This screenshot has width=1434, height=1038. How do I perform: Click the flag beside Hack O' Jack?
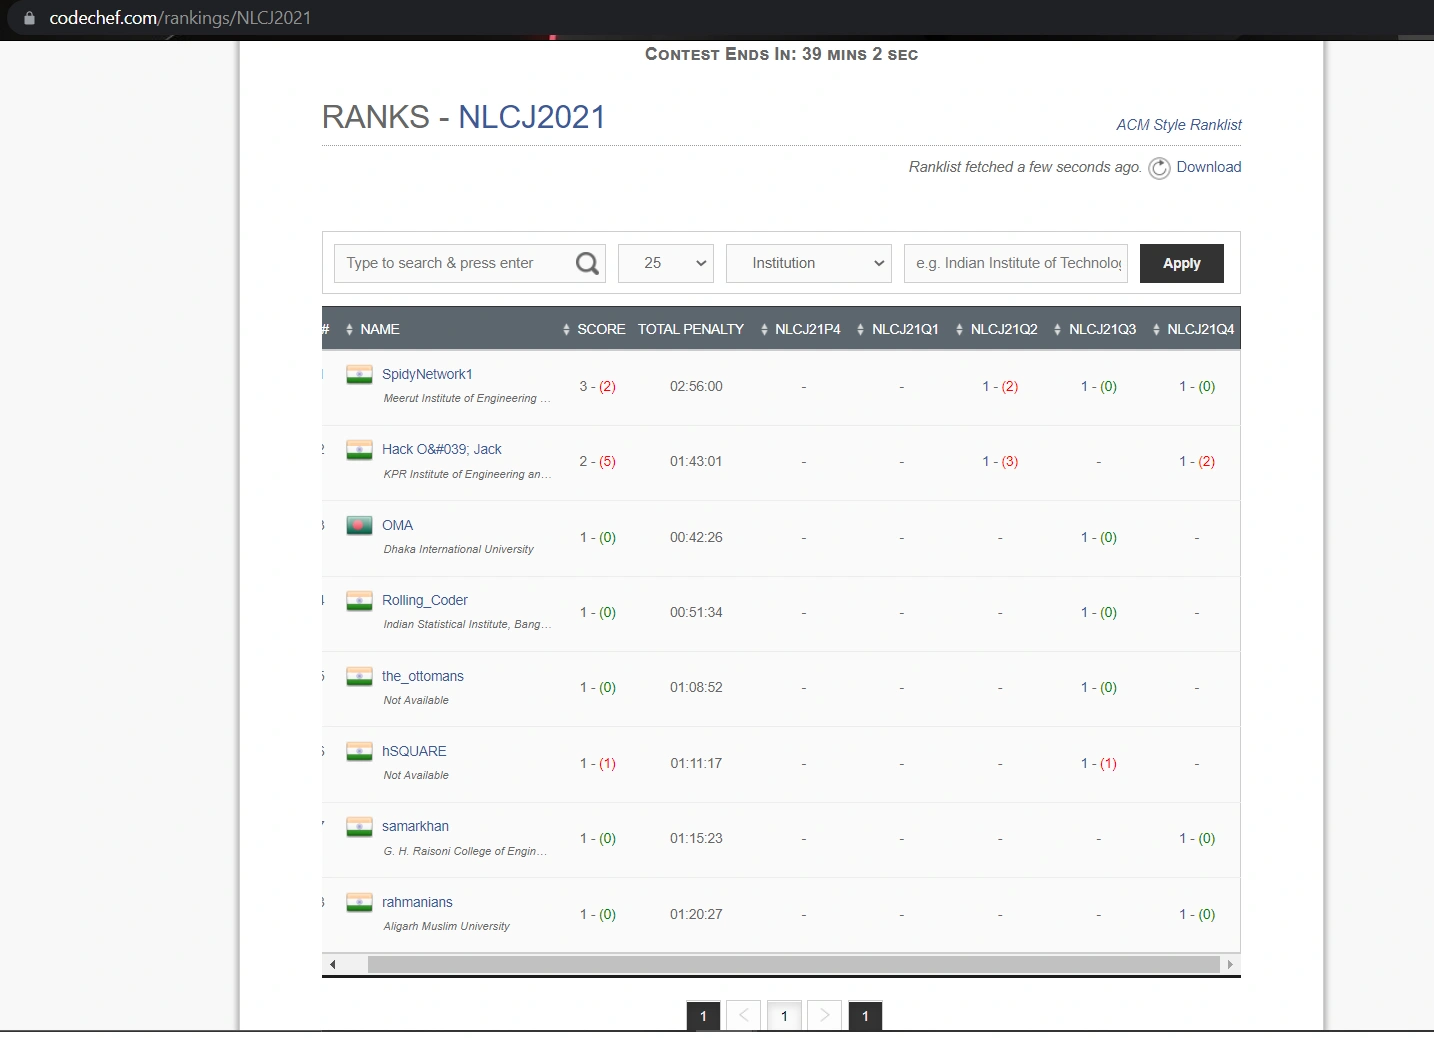pyautogui.click(x=359, y=450)
